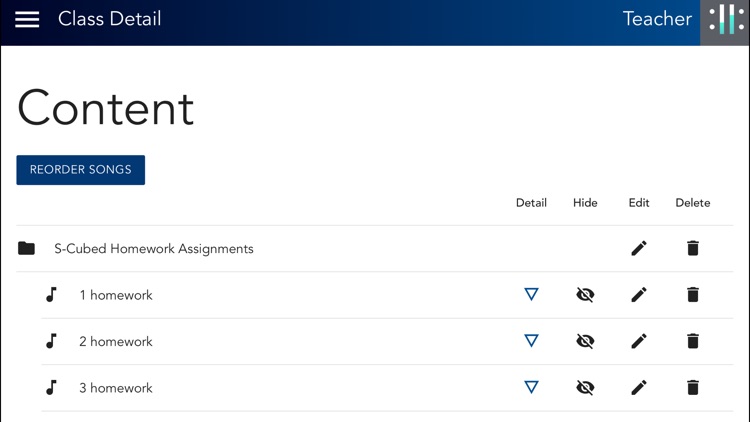Screen dimensions: 750x422
Task: Edit the 1 homework song
Action: (x=639, y=295)
